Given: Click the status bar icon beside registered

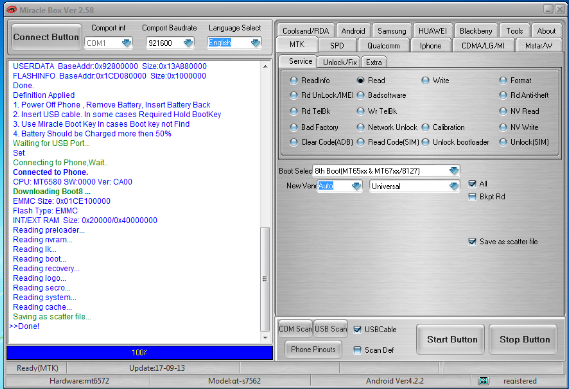Looking at the screenshot, I should 483,381.
